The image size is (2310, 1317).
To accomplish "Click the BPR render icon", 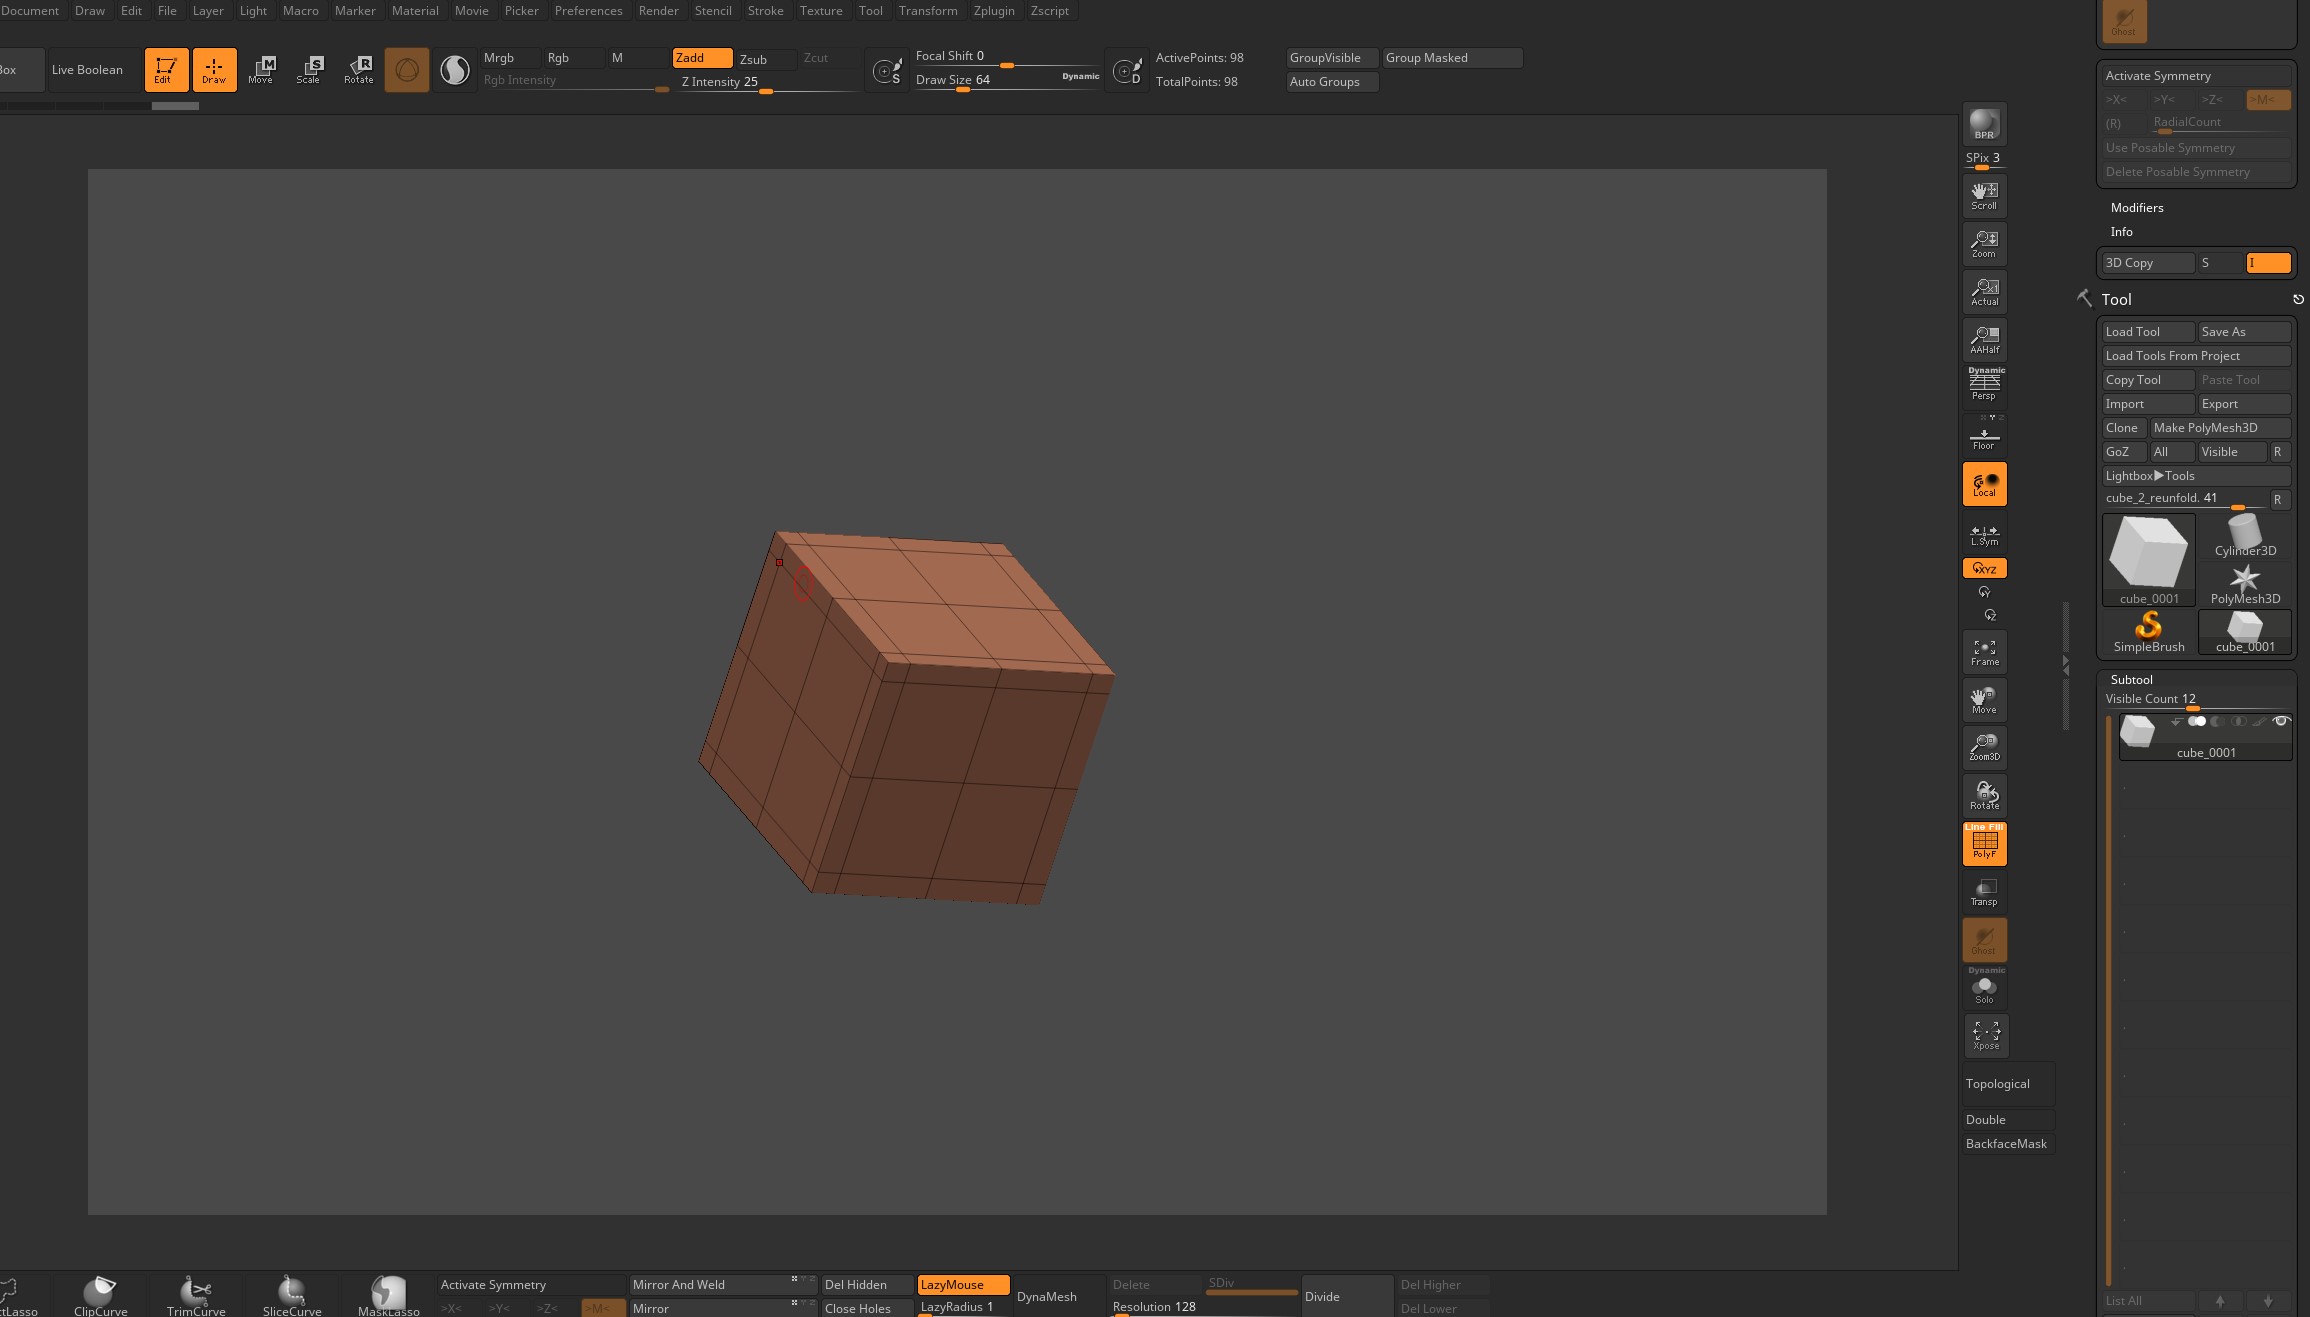I will pyautogui.click(x=1984, y=124).
